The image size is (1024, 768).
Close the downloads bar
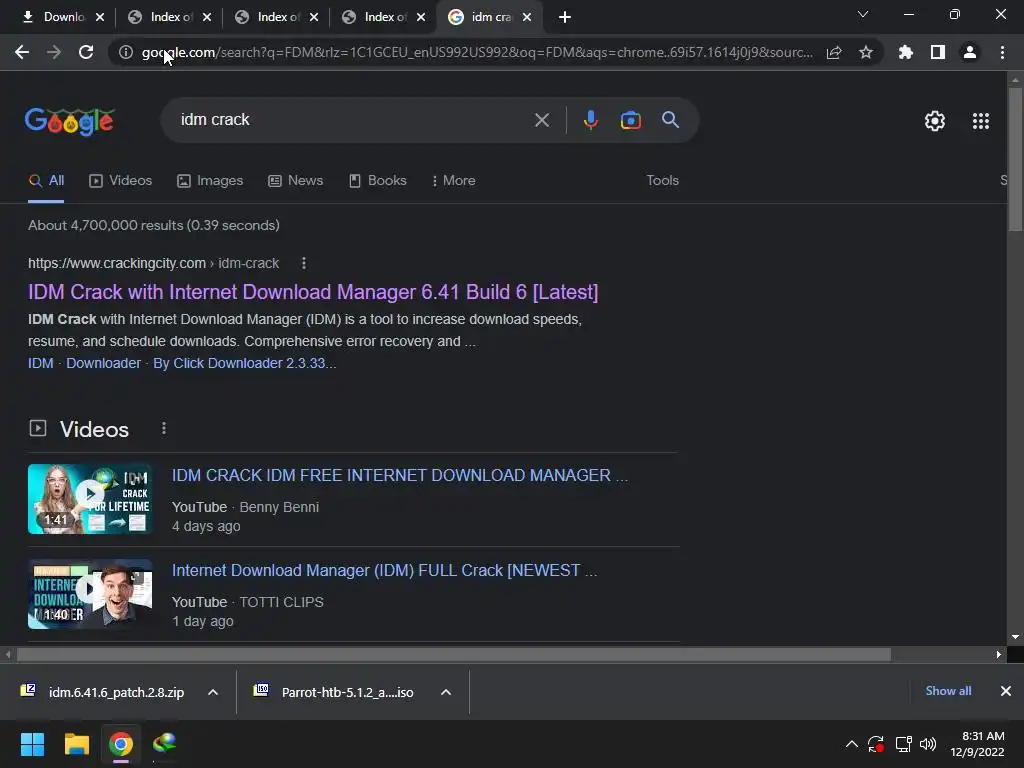pos(1006,691)
